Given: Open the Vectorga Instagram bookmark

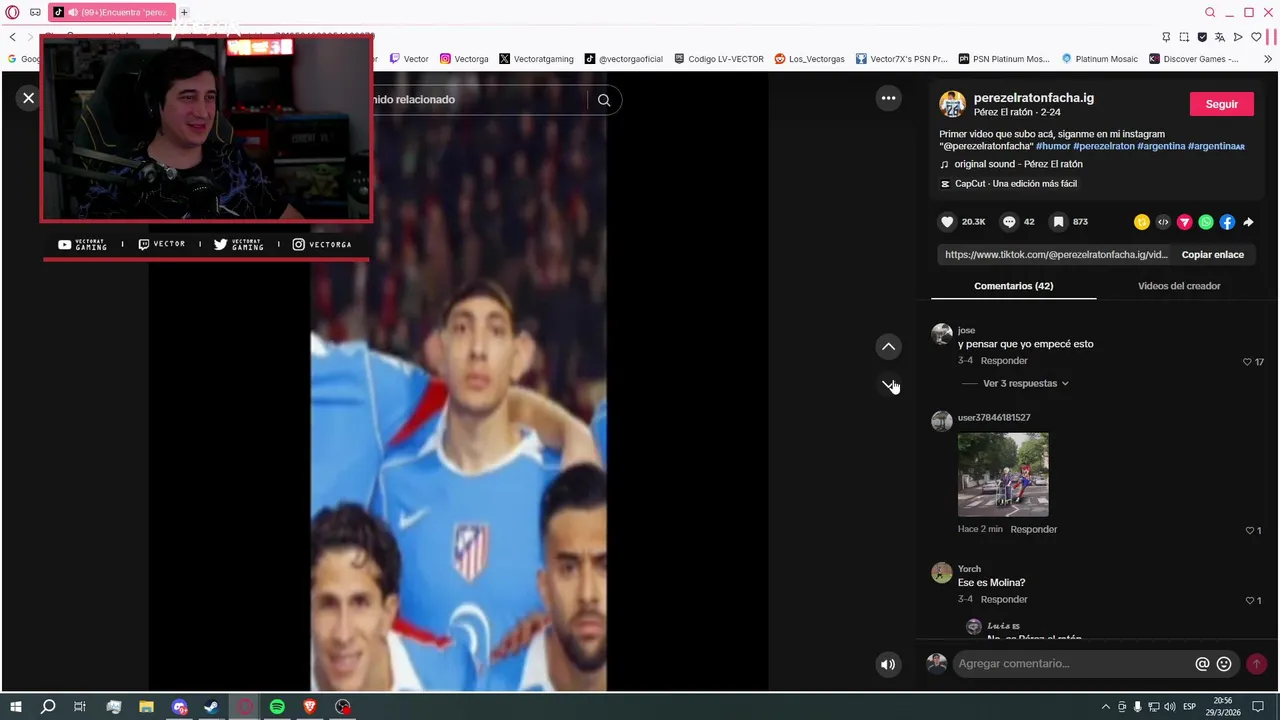Looking at the screenshot, I should coord(464,59).
